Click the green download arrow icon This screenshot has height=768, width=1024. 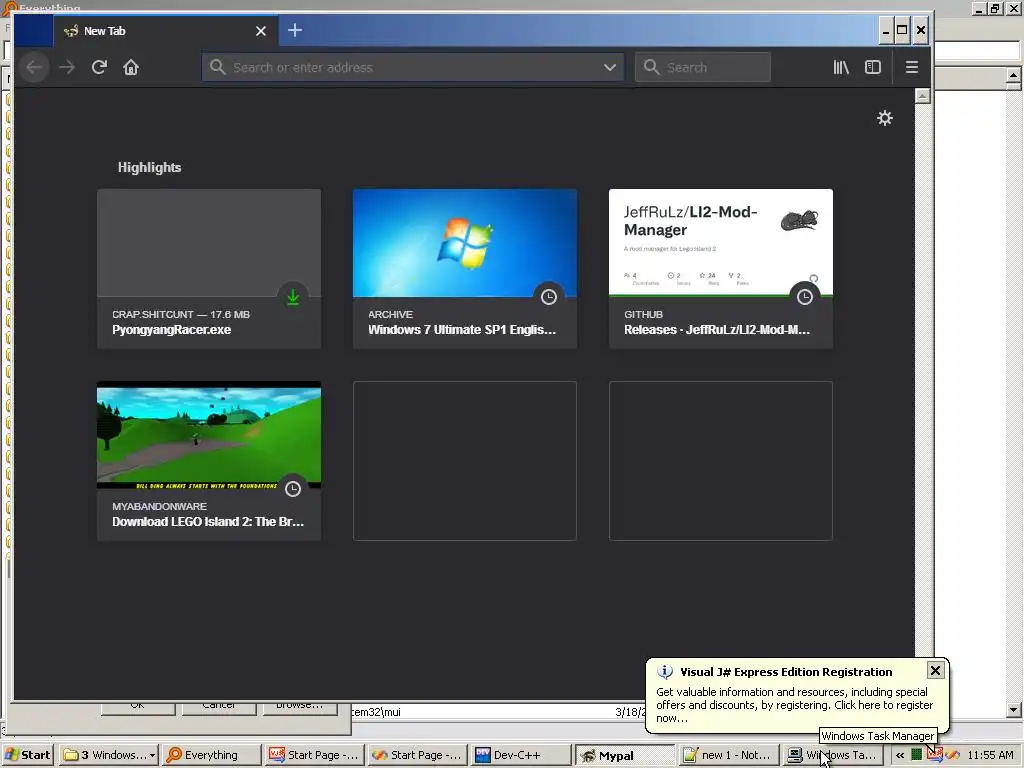pyautogui.click(x=293, y=297)
